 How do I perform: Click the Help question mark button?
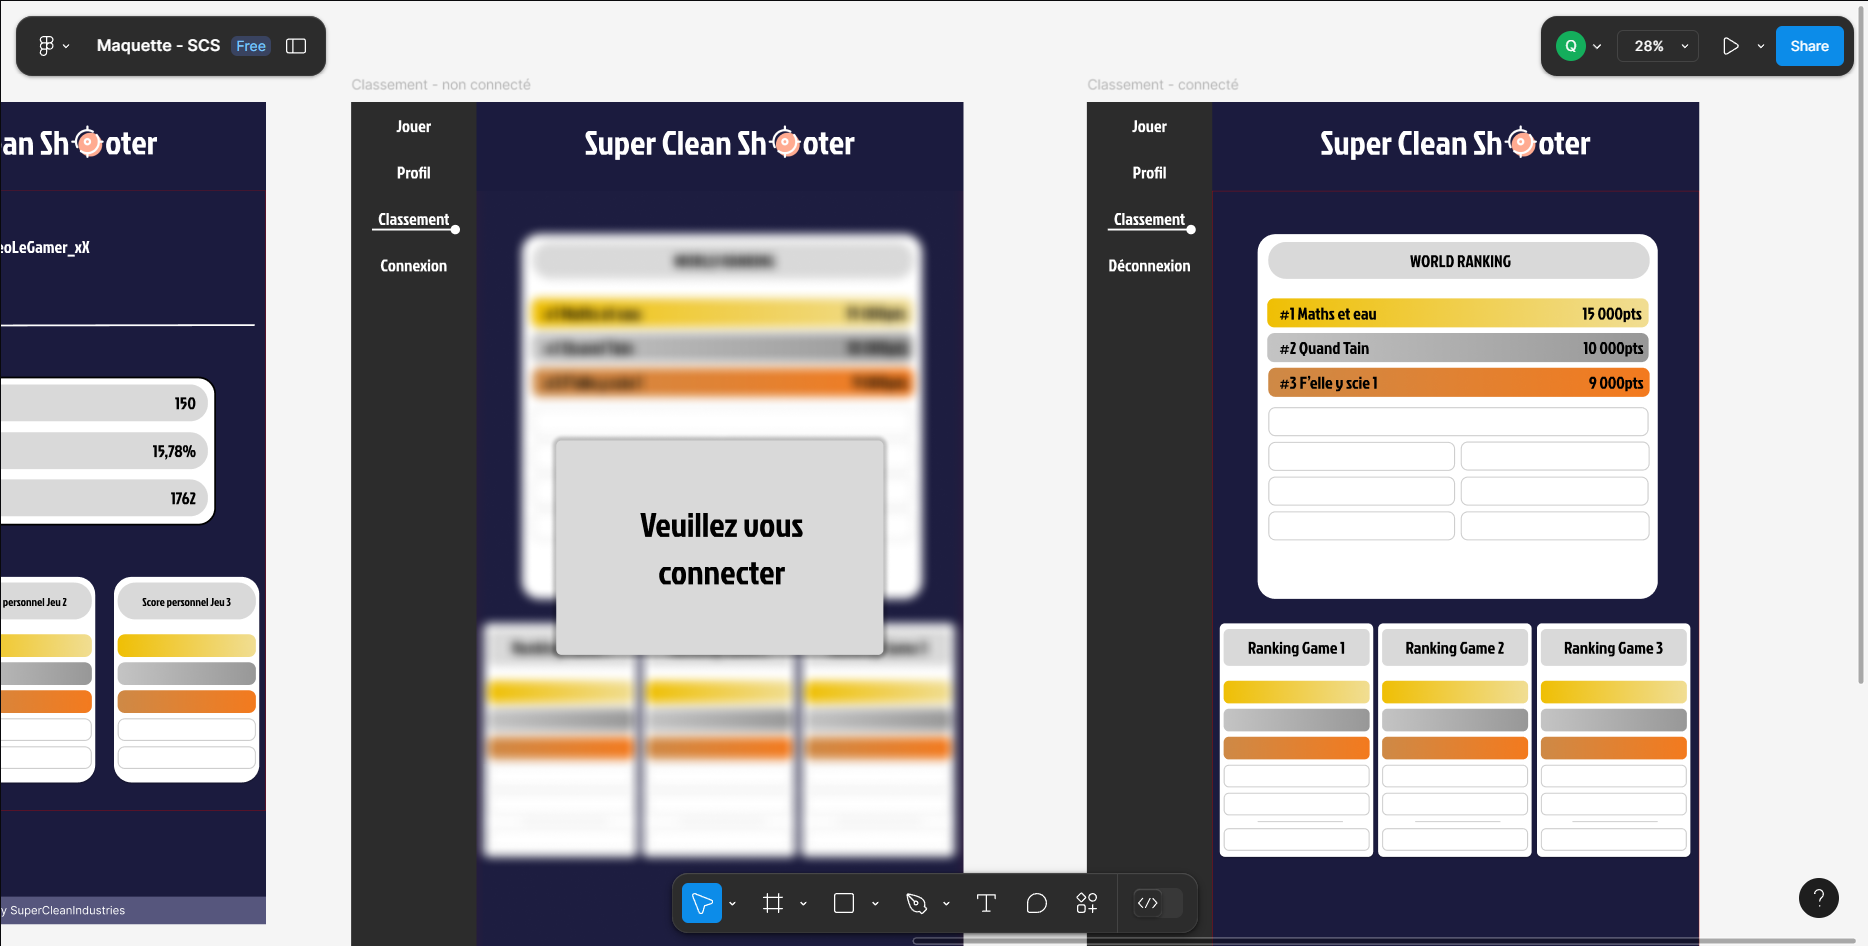pyautogui.click(x=1818, y=898)
